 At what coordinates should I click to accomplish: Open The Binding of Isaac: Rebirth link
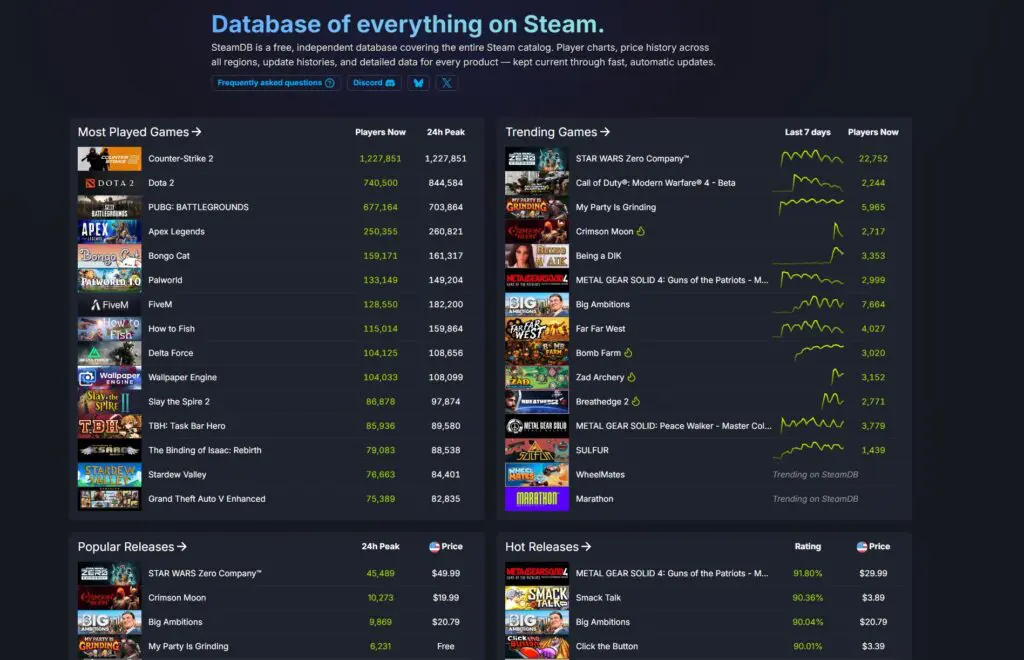(x=204, y=450)
